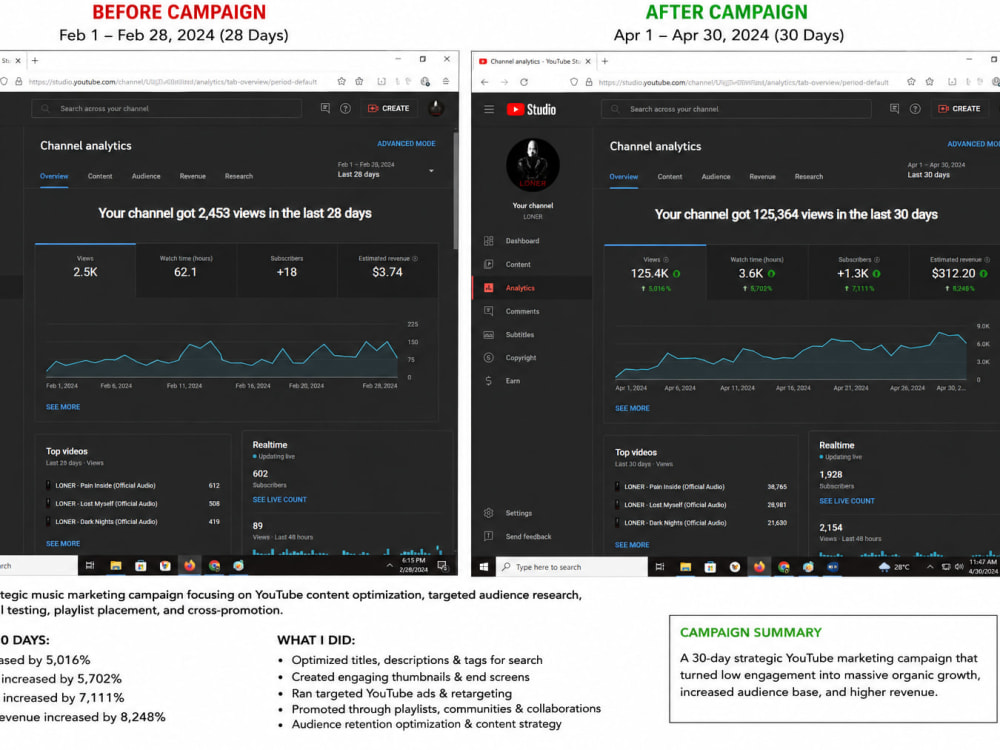Click the After window browser reload button

[x=524, y=82]
